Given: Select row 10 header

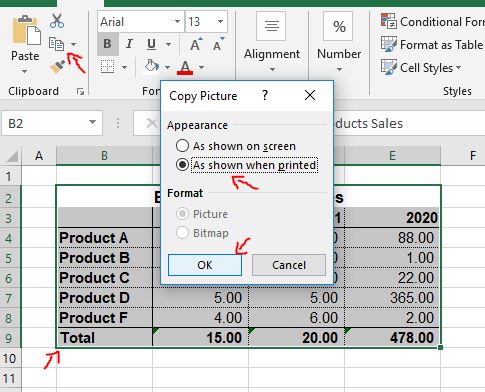Looking at the screenshot, I should [11, 359].
